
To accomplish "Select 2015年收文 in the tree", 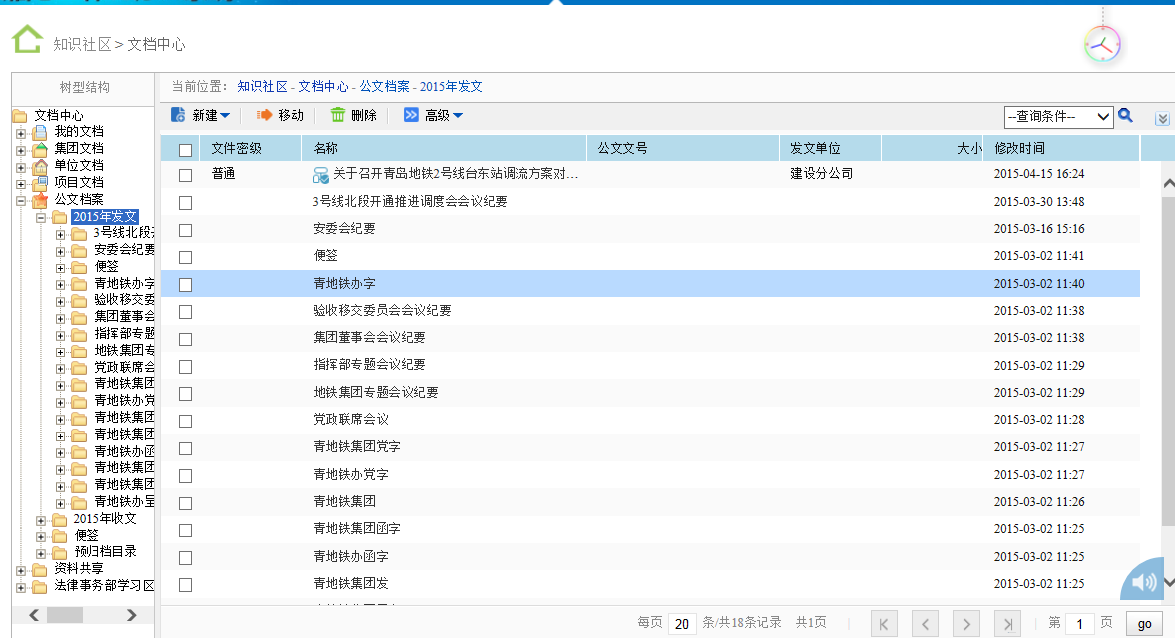I will click(104, 519).
